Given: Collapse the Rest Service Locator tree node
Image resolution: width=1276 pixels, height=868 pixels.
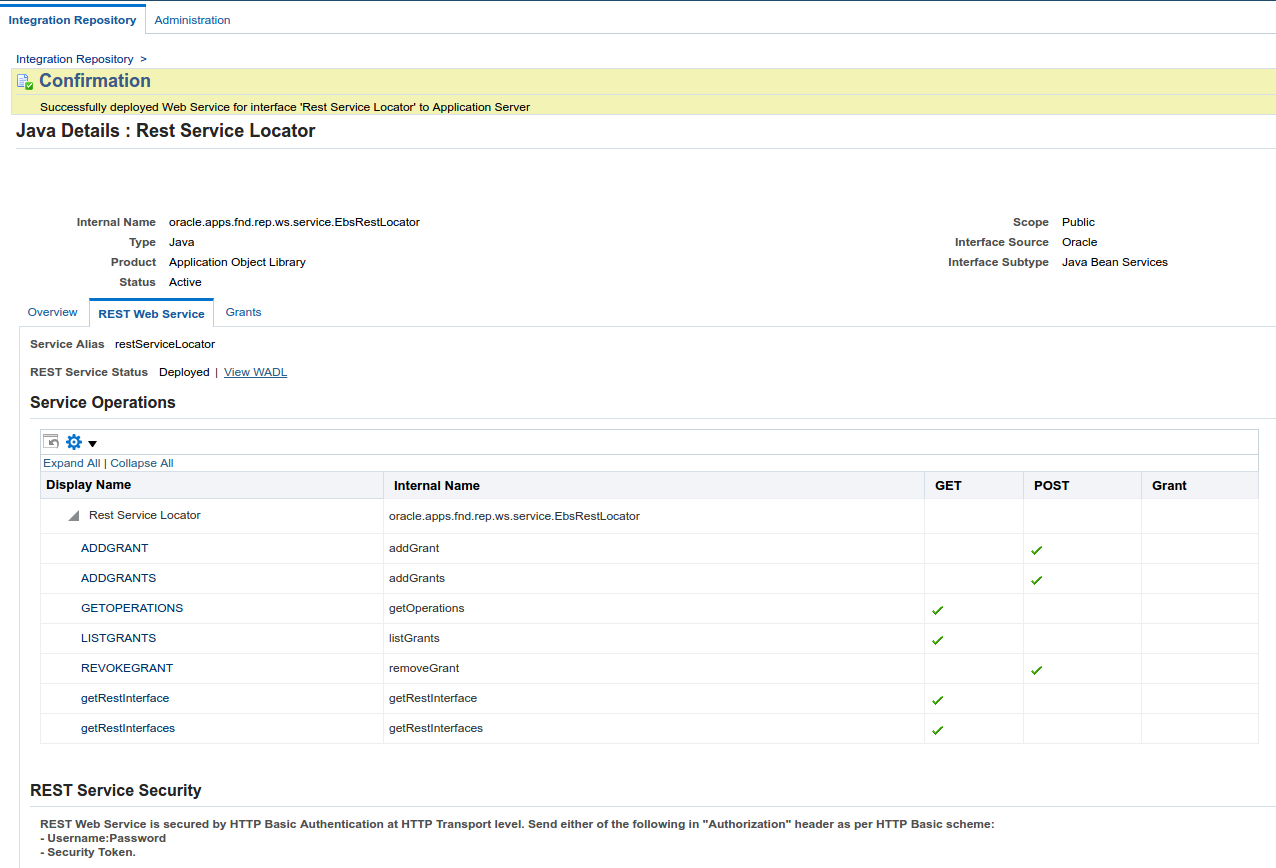Looking at the screenshot, I should (x=72, y=514).
